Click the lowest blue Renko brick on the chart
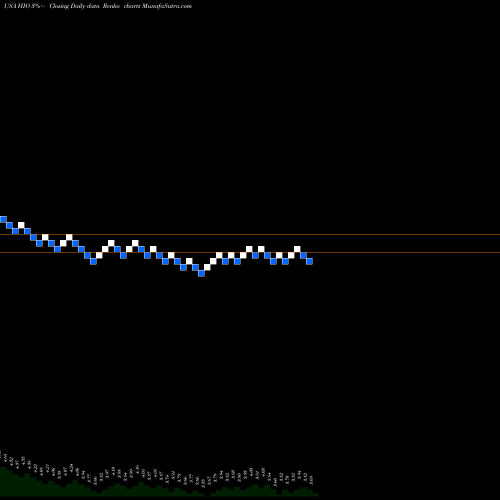 tap(201, 273)
